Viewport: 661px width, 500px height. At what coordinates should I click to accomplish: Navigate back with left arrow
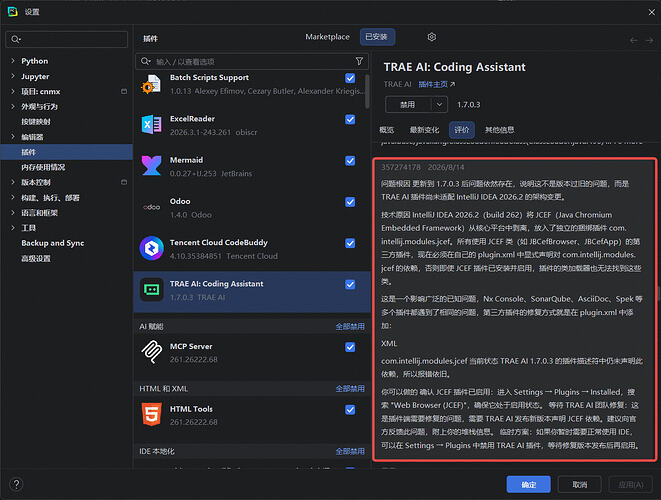633,40
